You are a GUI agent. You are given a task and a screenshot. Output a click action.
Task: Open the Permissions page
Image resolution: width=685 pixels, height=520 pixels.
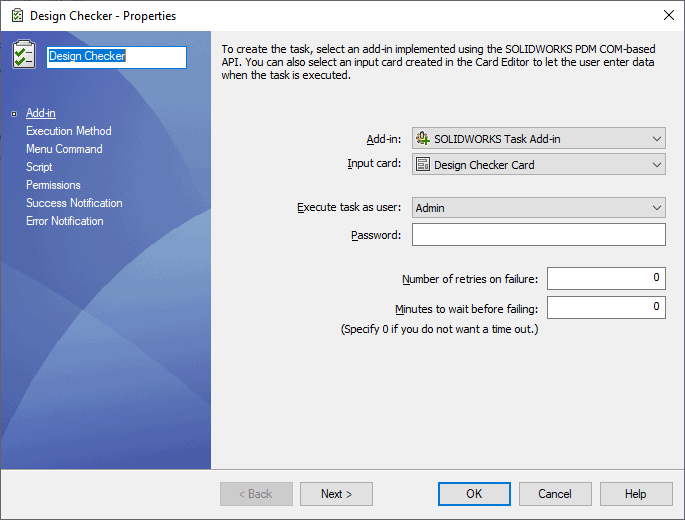pos(53,185)
